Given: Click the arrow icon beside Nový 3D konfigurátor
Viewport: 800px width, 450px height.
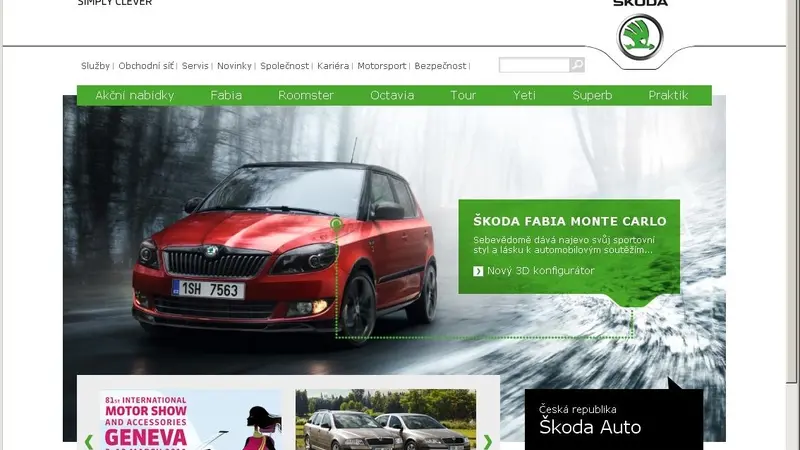Looking at the screenshot, I should coord(478,271).
